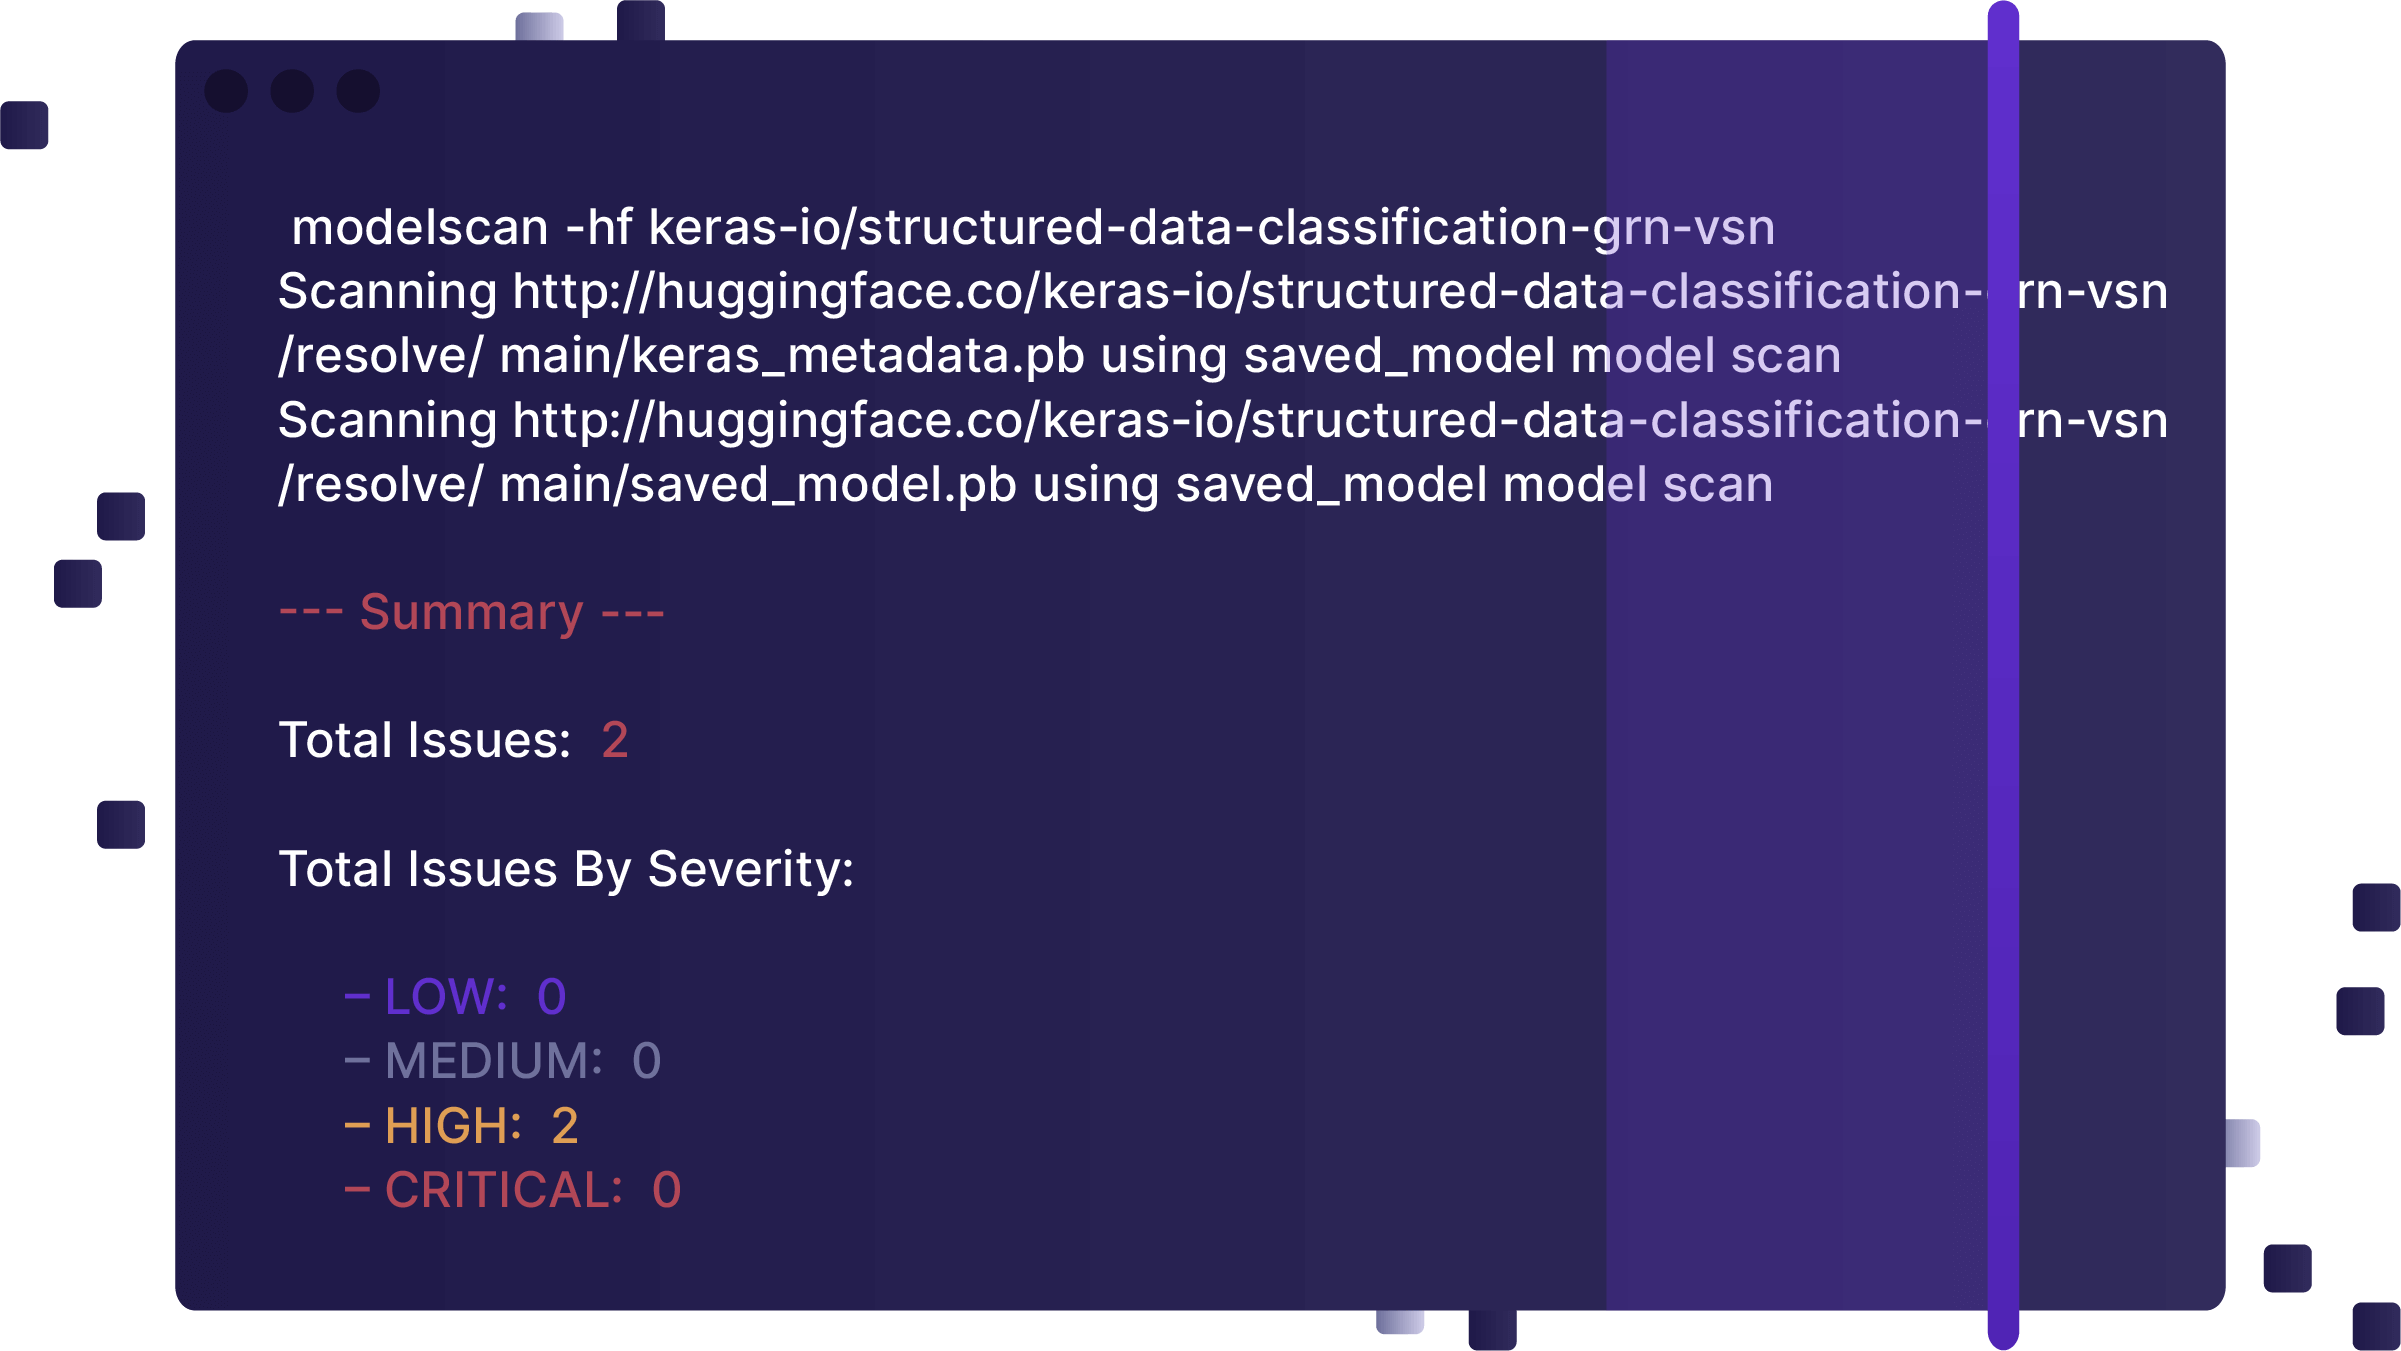Click the pale square on the window's bottom edge
This screenshot has height=1351, width=2401.
click(x=1400, y=1322)
